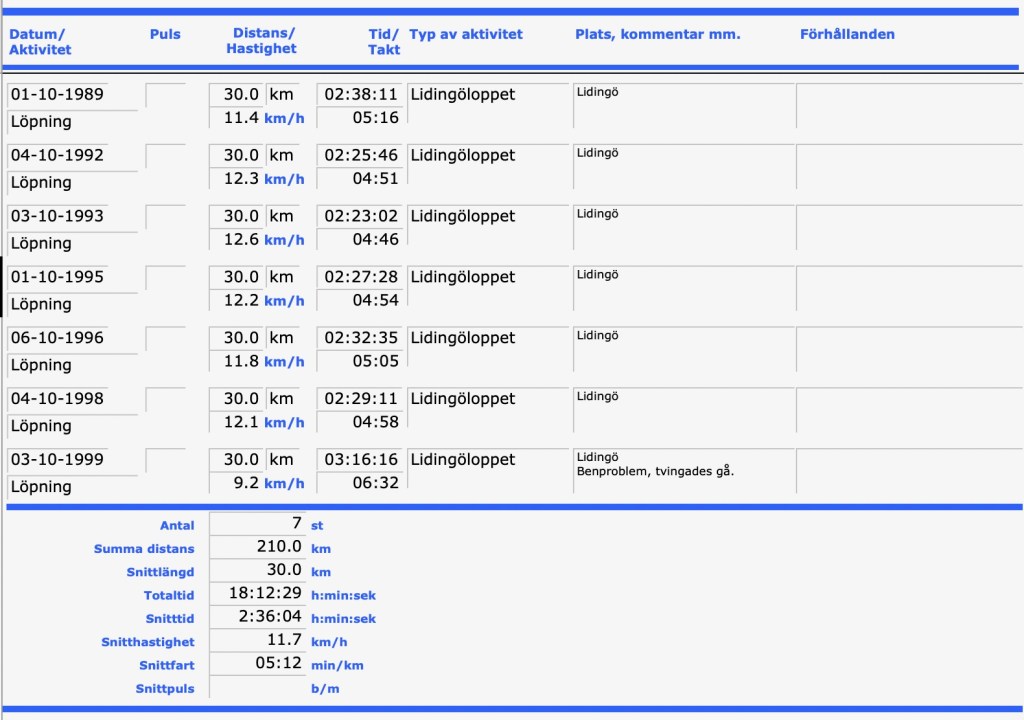Click the Puls column header
1024x720 pixels.
point(165,34)
